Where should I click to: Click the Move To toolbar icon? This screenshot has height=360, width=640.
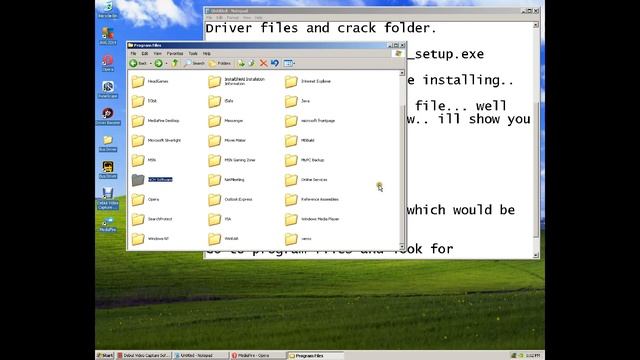click(x=241, y=63)
